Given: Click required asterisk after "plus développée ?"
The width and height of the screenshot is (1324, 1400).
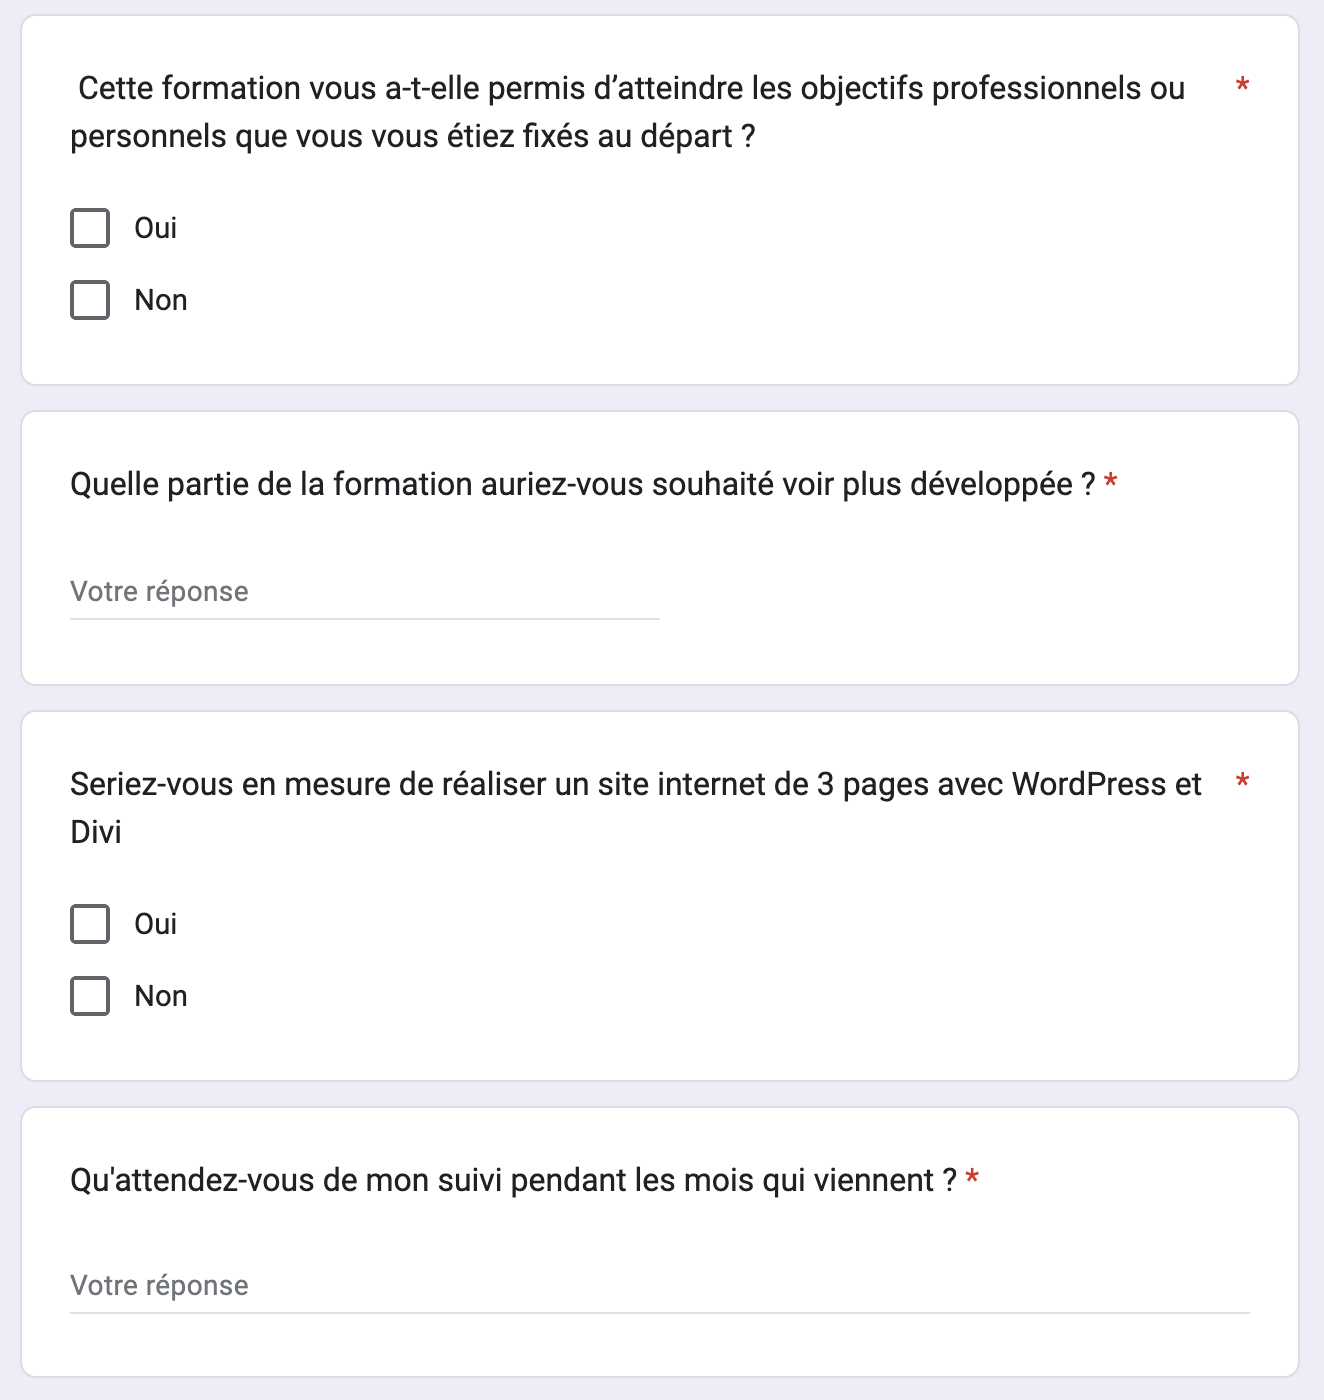Looking at the screenshot, I should [1110, 484].
